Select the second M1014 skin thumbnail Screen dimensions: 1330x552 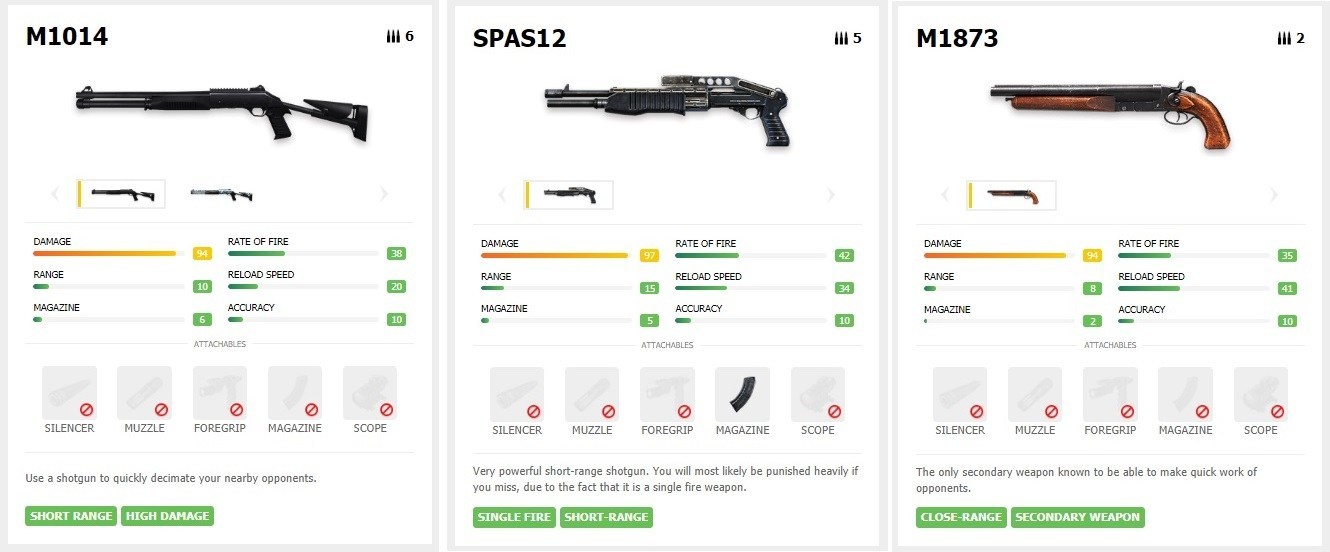click(221, 194)
